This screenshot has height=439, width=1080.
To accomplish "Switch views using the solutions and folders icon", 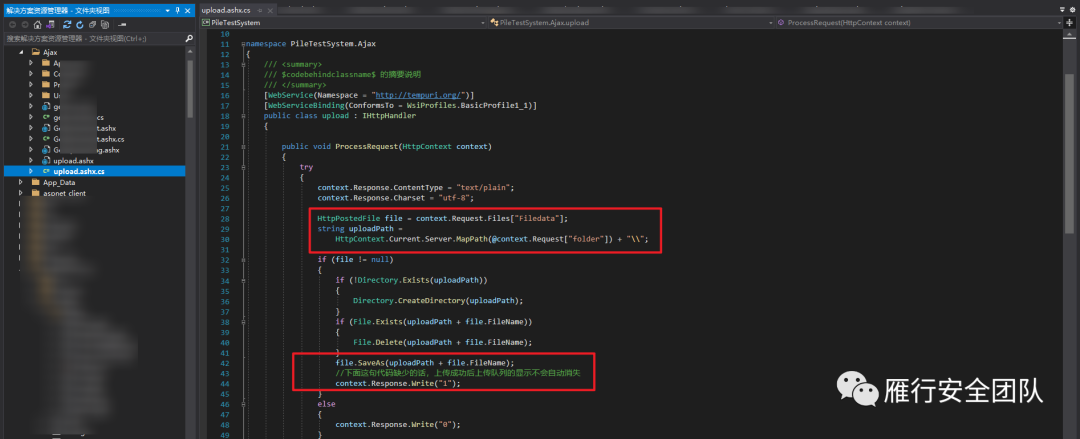I will point(50,24).
